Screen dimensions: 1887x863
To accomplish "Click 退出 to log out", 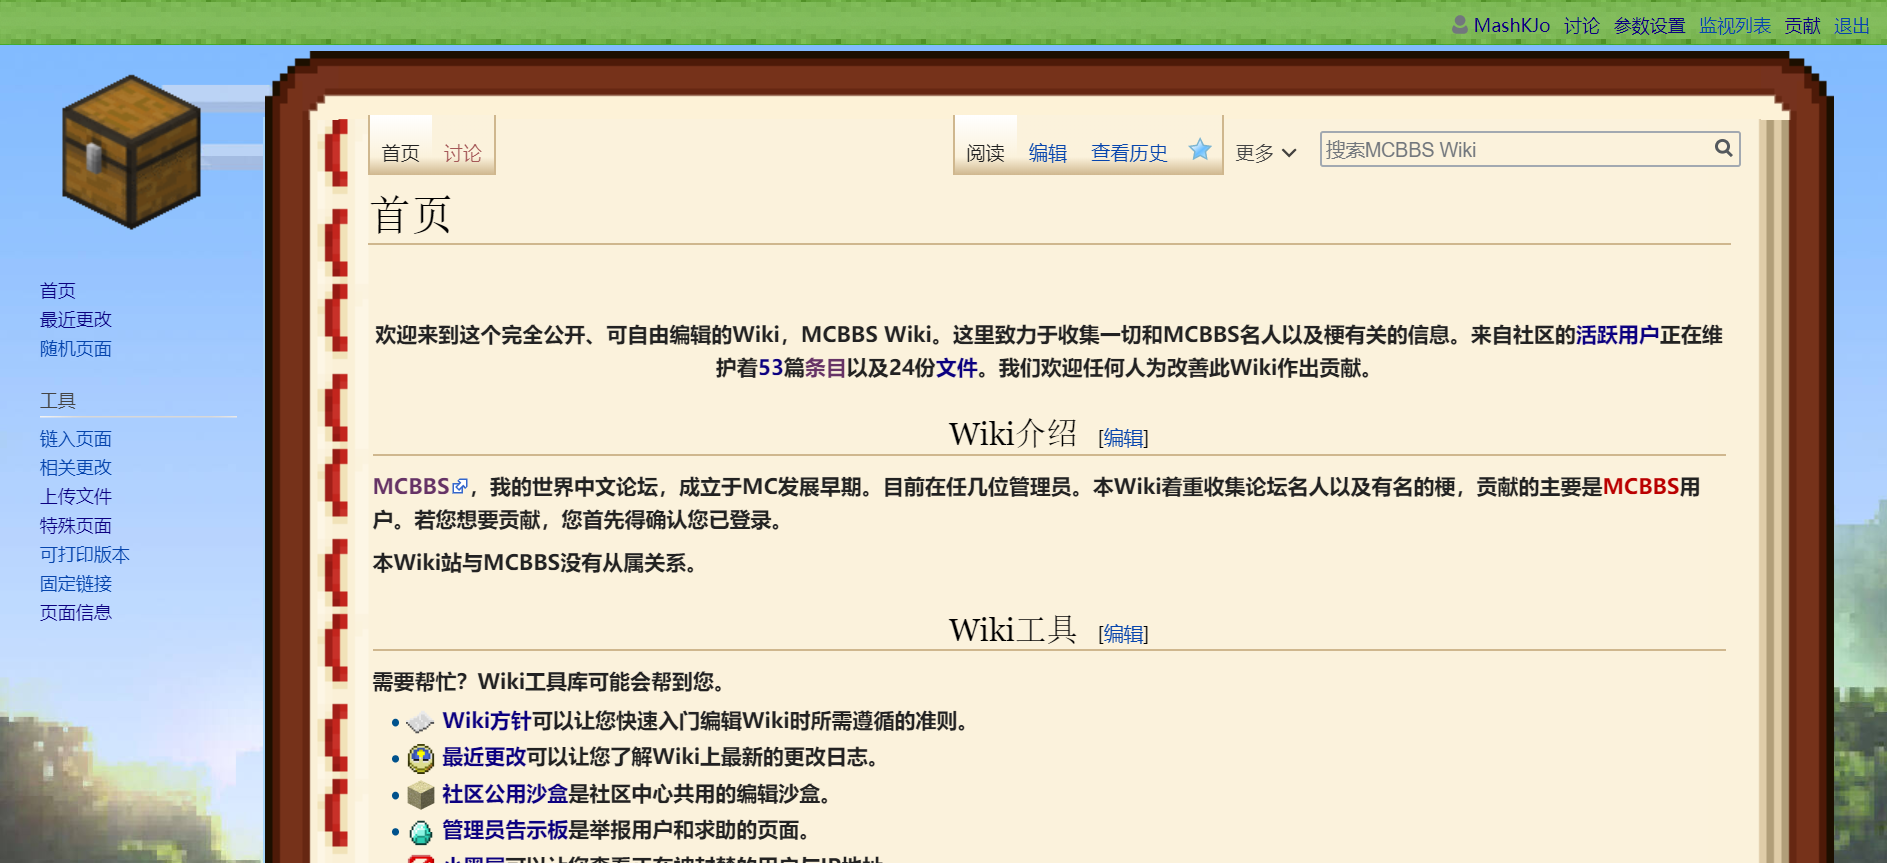I will pyautogui.click(x=1852, y=25).
